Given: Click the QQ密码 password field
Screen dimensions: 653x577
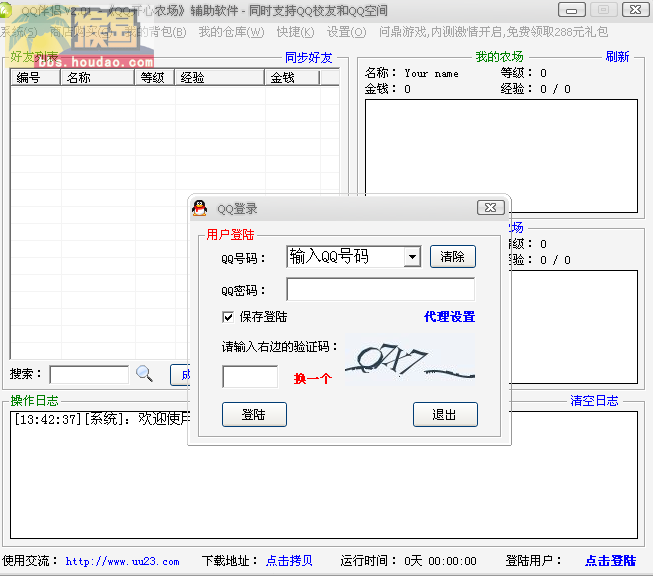Looking at the screenshot, I should click(380, 289).
